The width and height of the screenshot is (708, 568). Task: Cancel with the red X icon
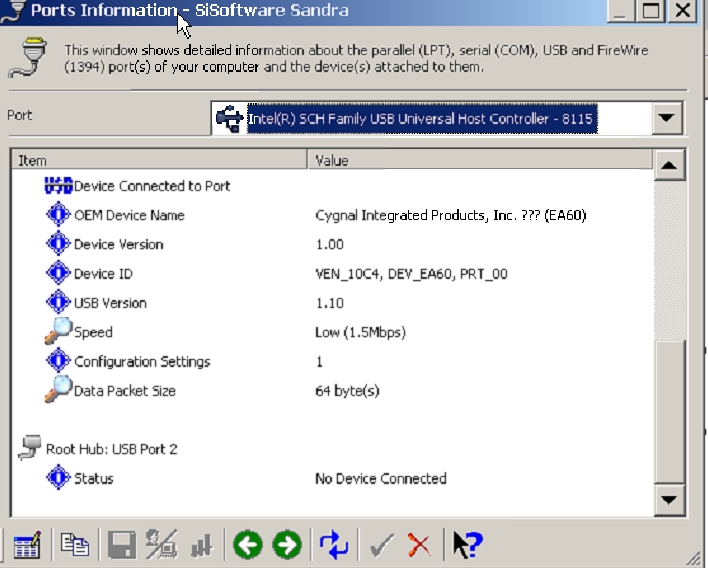click(419, 545)
